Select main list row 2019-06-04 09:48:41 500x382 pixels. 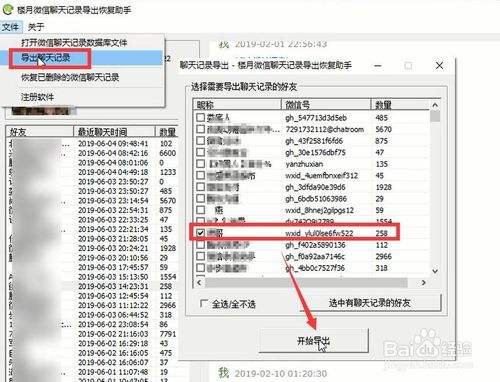click(x=93, y=144)
